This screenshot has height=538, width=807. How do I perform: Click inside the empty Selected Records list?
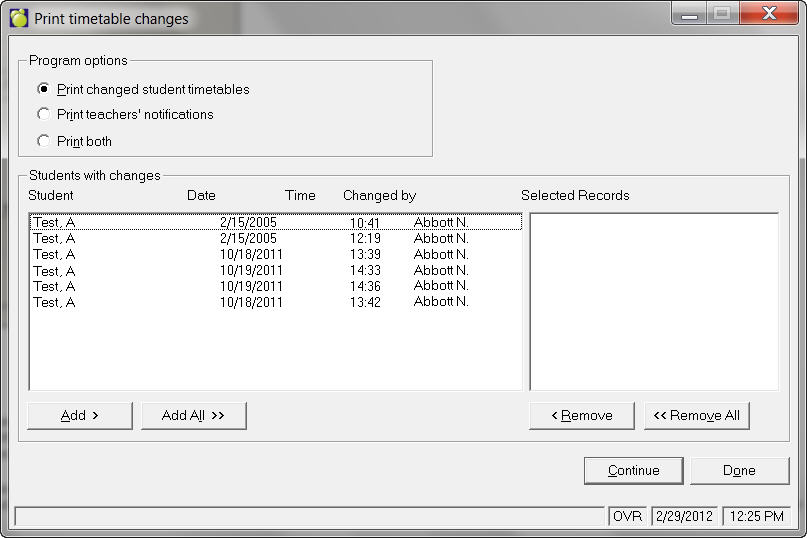point(653,300)
